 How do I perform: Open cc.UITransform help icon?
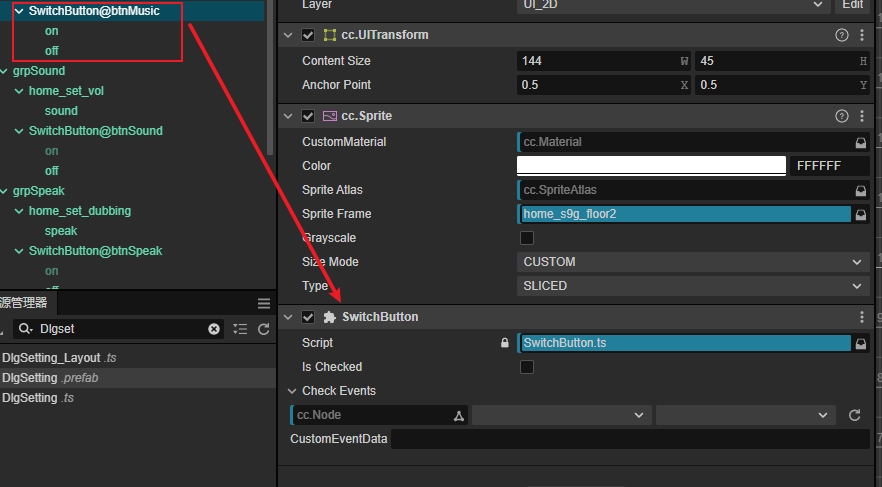[842, 35]
